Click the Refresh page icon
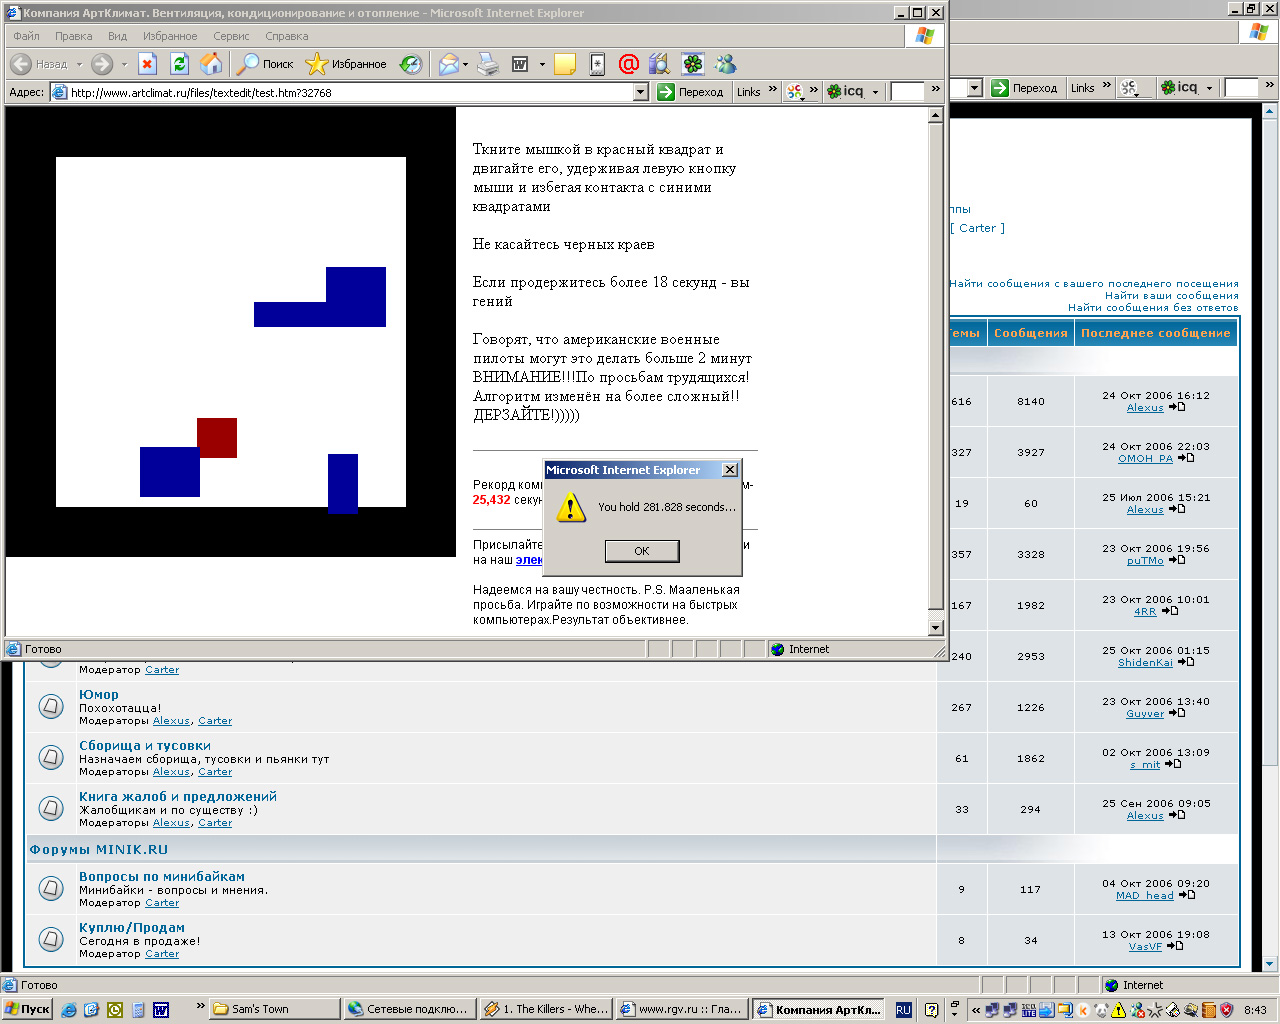This screenshot has height=1024, width=1280. [x=179, y=64]
